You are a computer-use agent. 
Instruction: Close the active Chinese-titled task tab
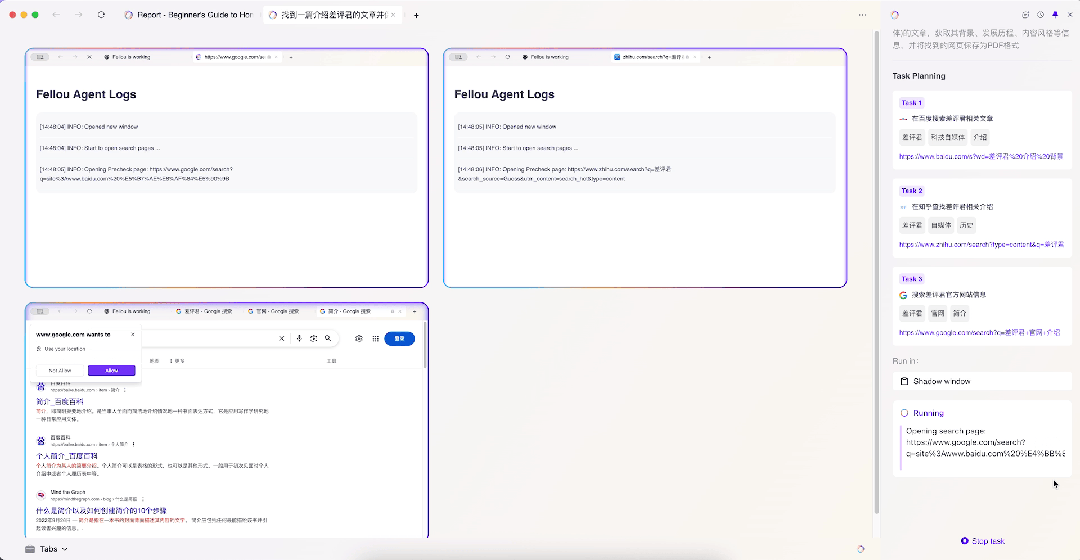point(393,14)
